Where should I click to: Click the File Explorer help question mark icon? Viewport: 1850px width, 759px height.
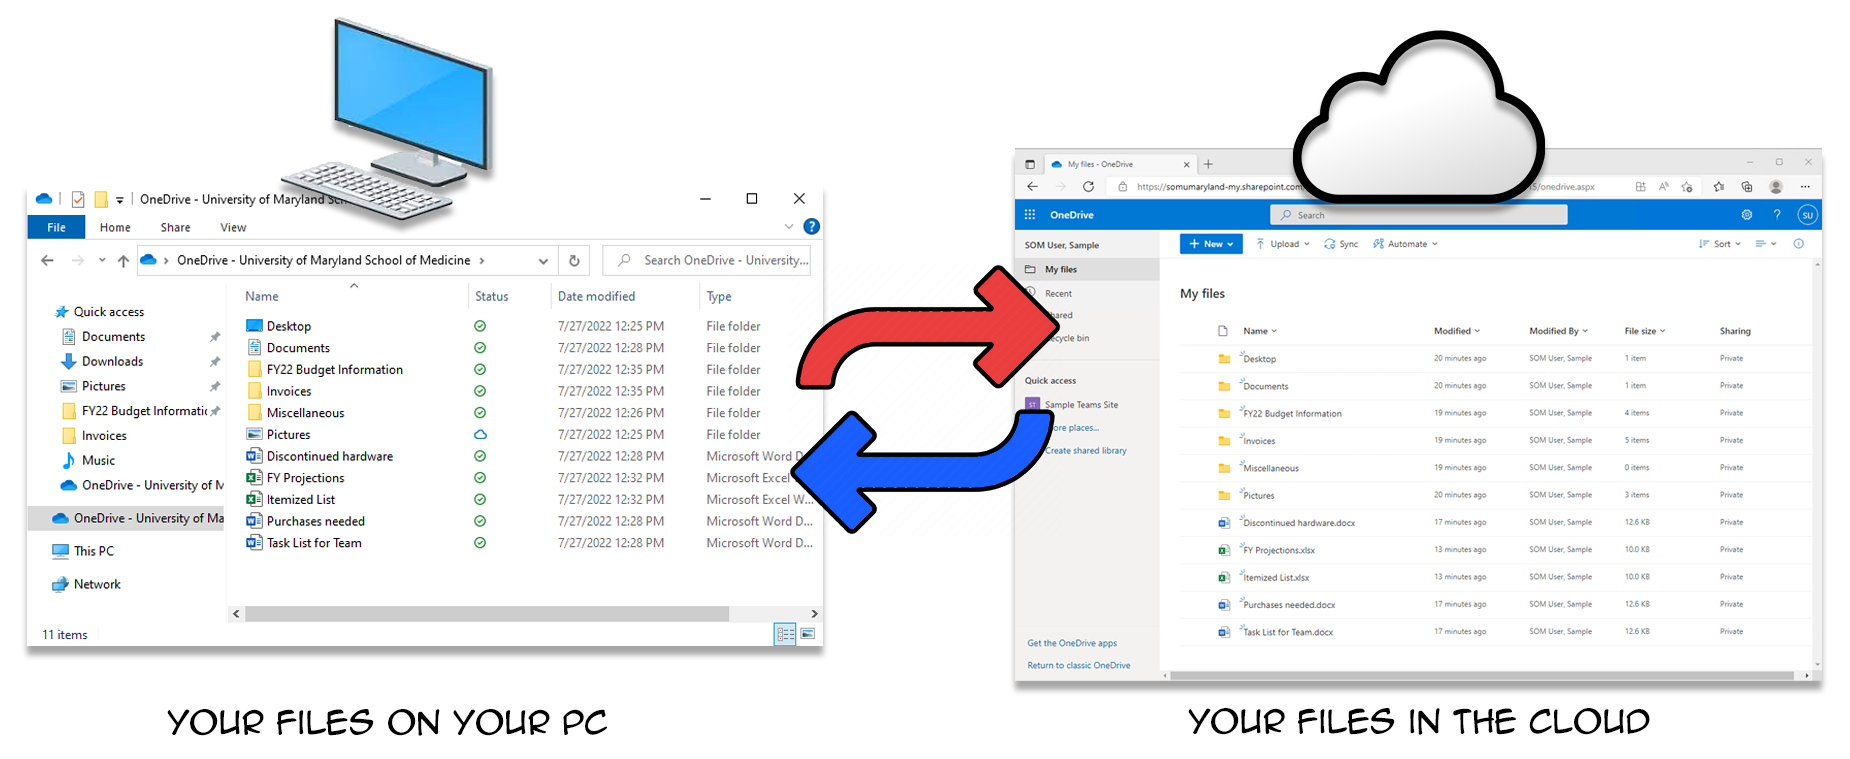[x=811, y=227]
